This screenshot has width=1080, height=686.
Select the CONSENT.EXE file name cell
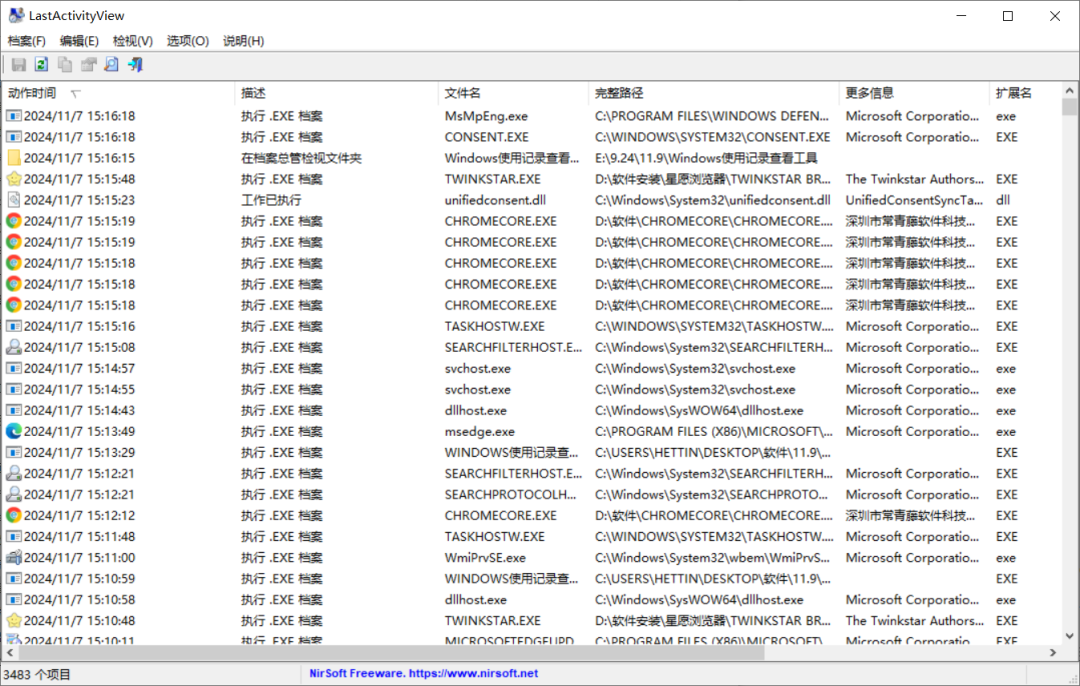(486, 137)
